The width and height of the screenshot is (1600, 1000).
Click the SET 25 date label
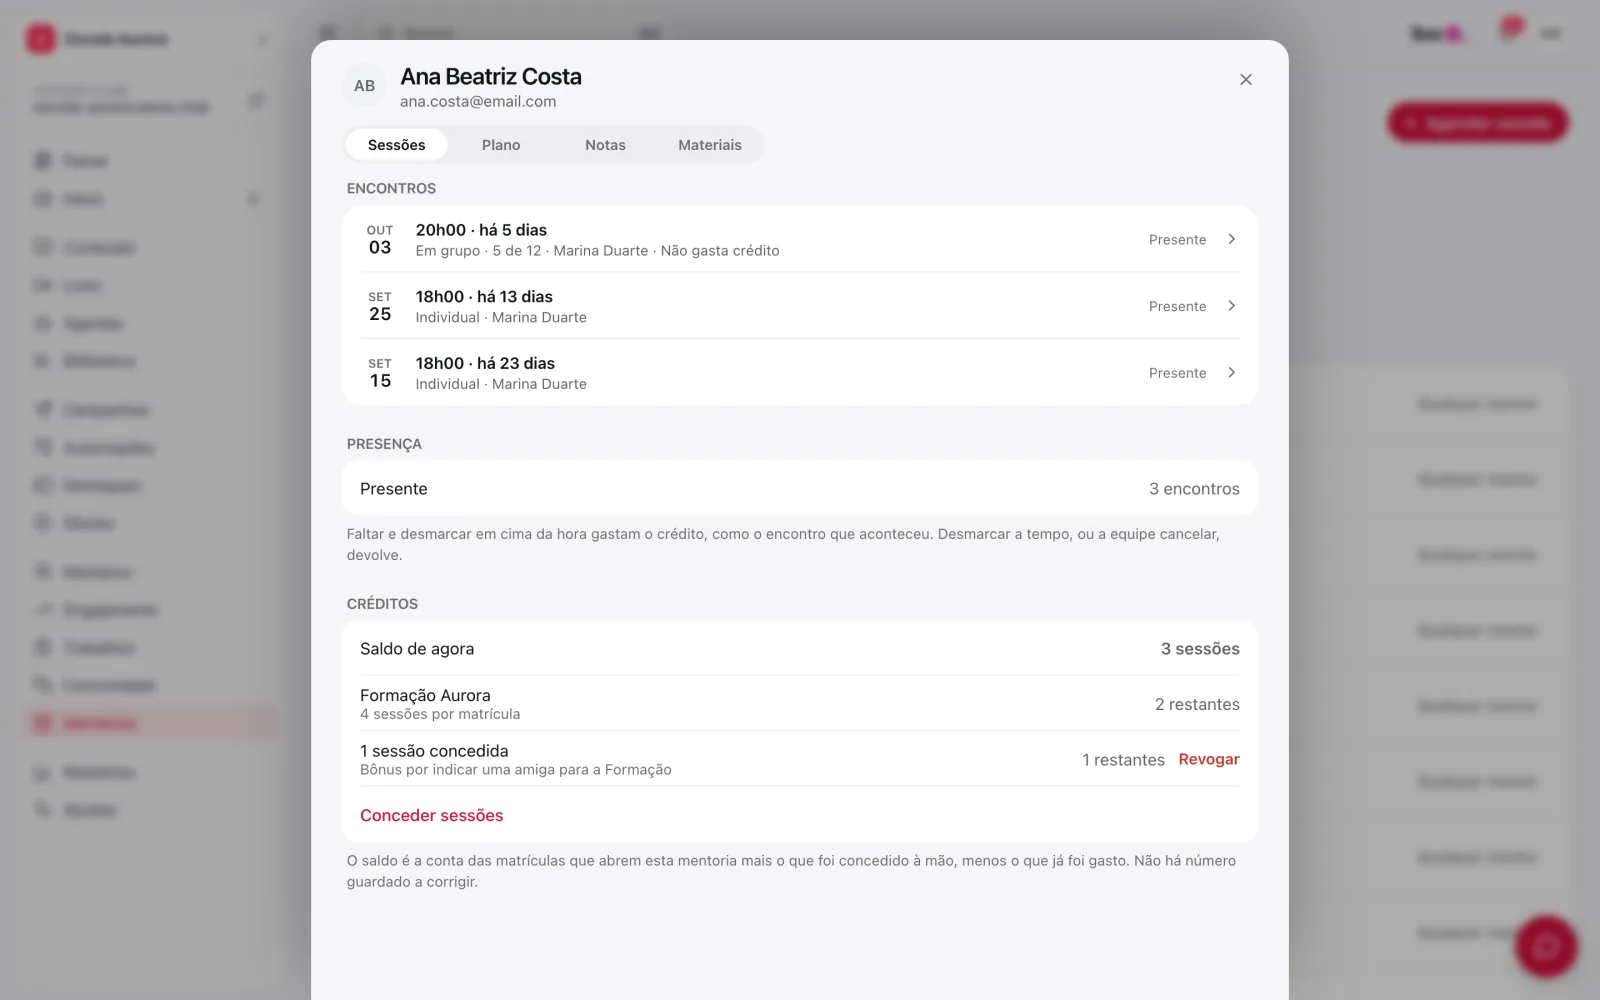click(x=380, y=306)
